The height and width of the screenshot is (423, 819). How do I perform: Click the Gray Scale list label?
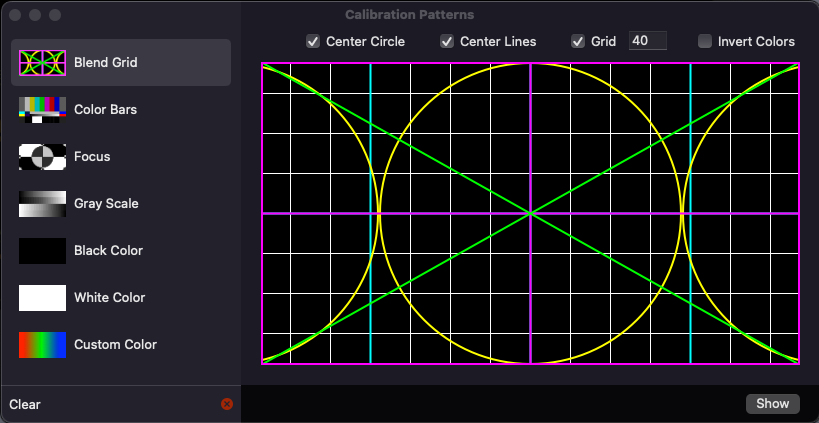pos(106,204)
